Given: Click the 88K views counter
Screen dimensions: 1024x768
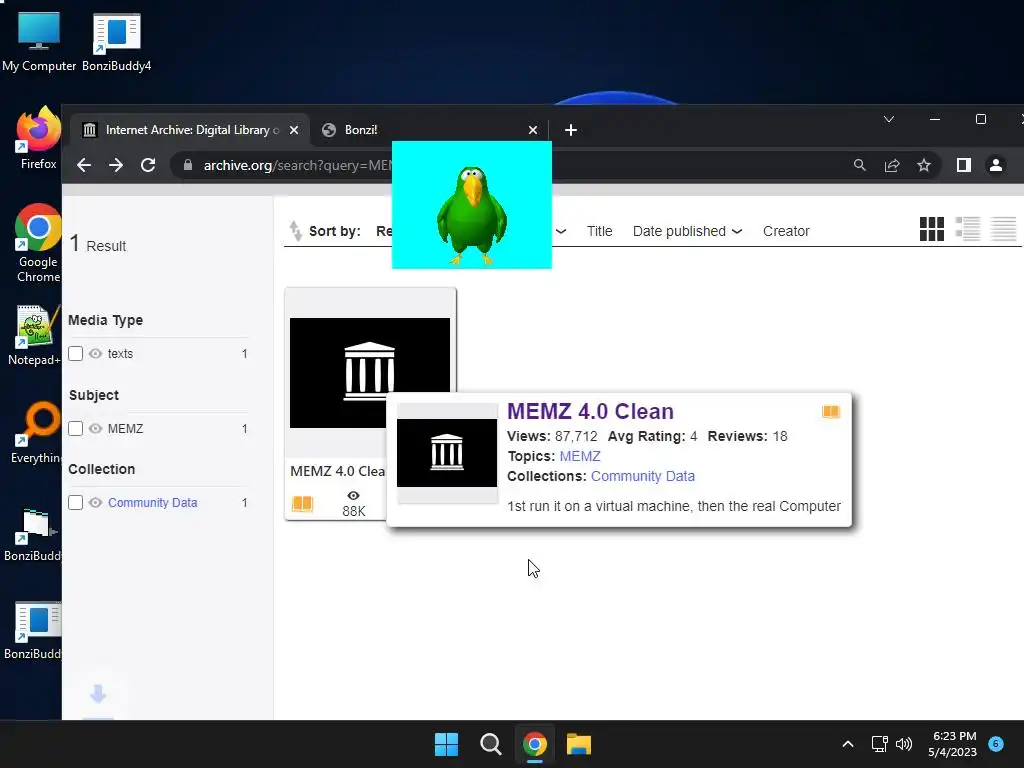Looking at the screenshot, I should (353, 504).
